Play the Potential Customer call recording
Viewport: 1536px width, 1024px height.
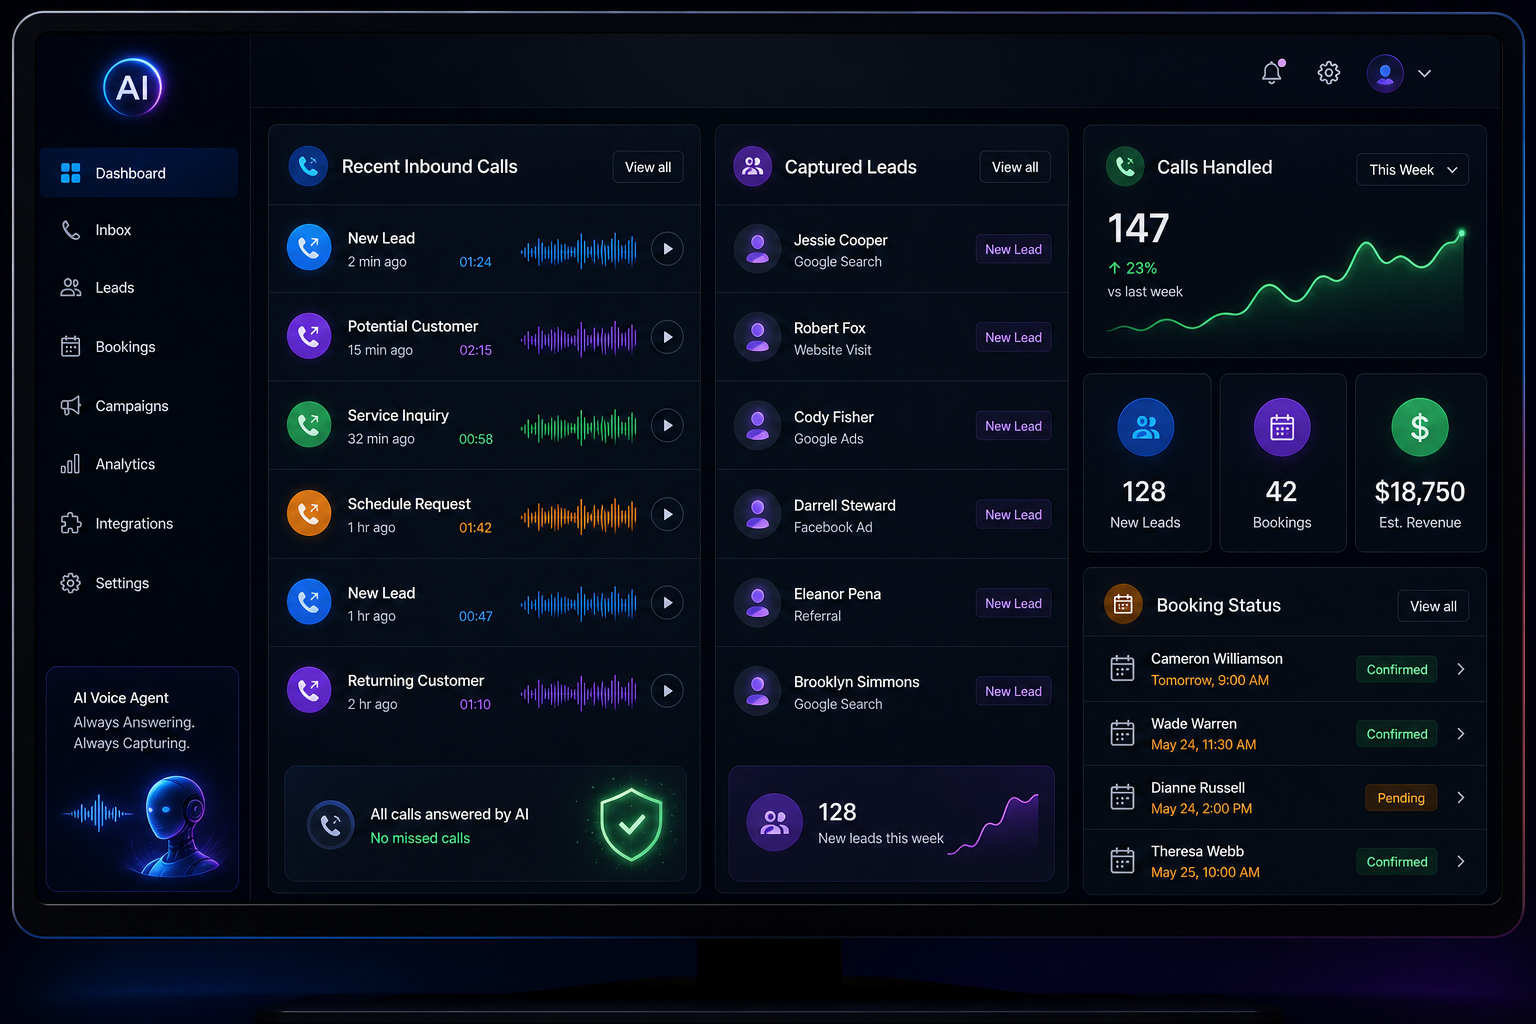click(x=667, y=337)
